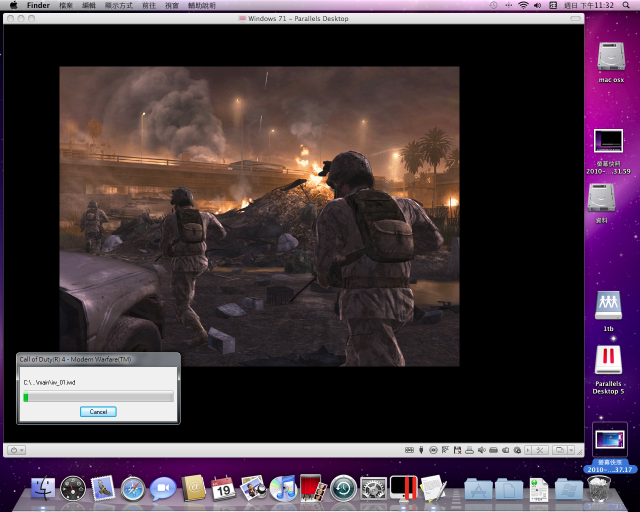The image size is (640, 512).
Task: Open iCal from the Dock
Action: click(223, 488)
